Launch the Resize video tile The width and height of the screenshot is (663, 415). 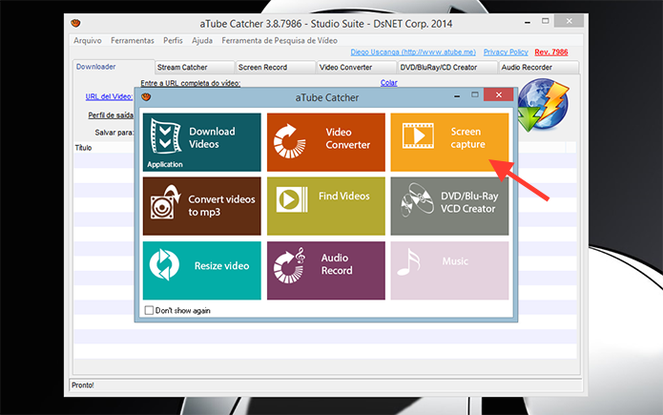(x=202, y=271)
